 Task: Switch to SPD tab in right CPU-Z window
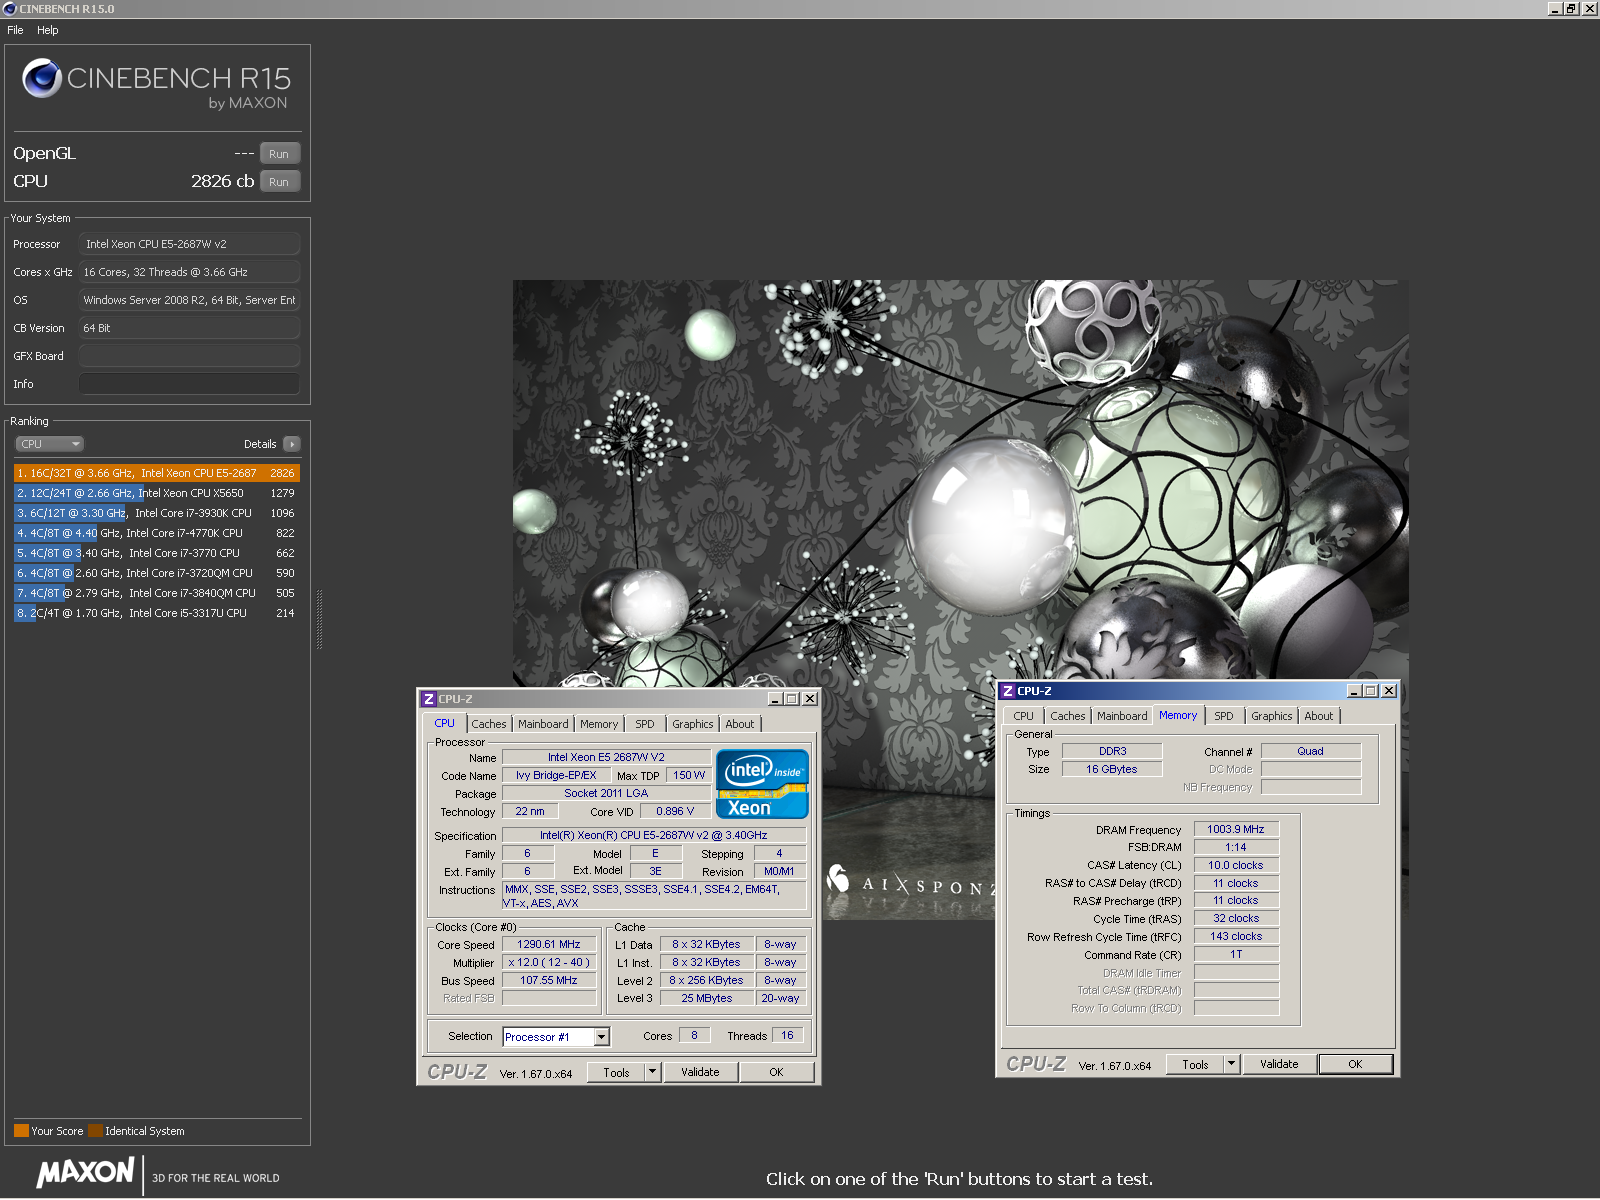click(1223, 716)
